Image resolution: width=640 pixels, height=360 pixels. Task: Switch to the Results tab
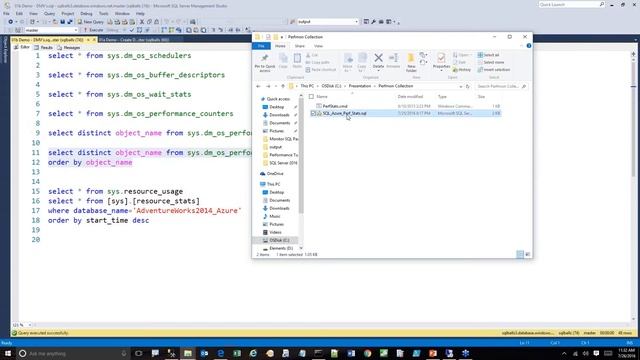pyautogui.click(x=43, y=48)
